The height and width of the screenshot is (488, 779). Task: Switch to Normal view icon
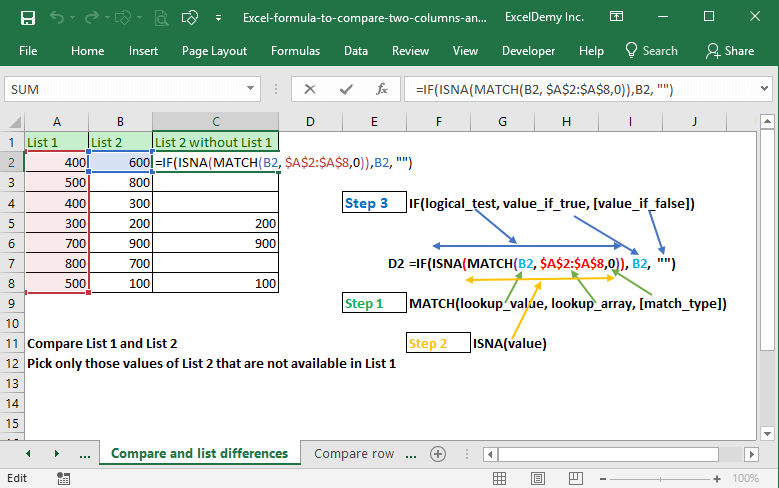[499, 479]
